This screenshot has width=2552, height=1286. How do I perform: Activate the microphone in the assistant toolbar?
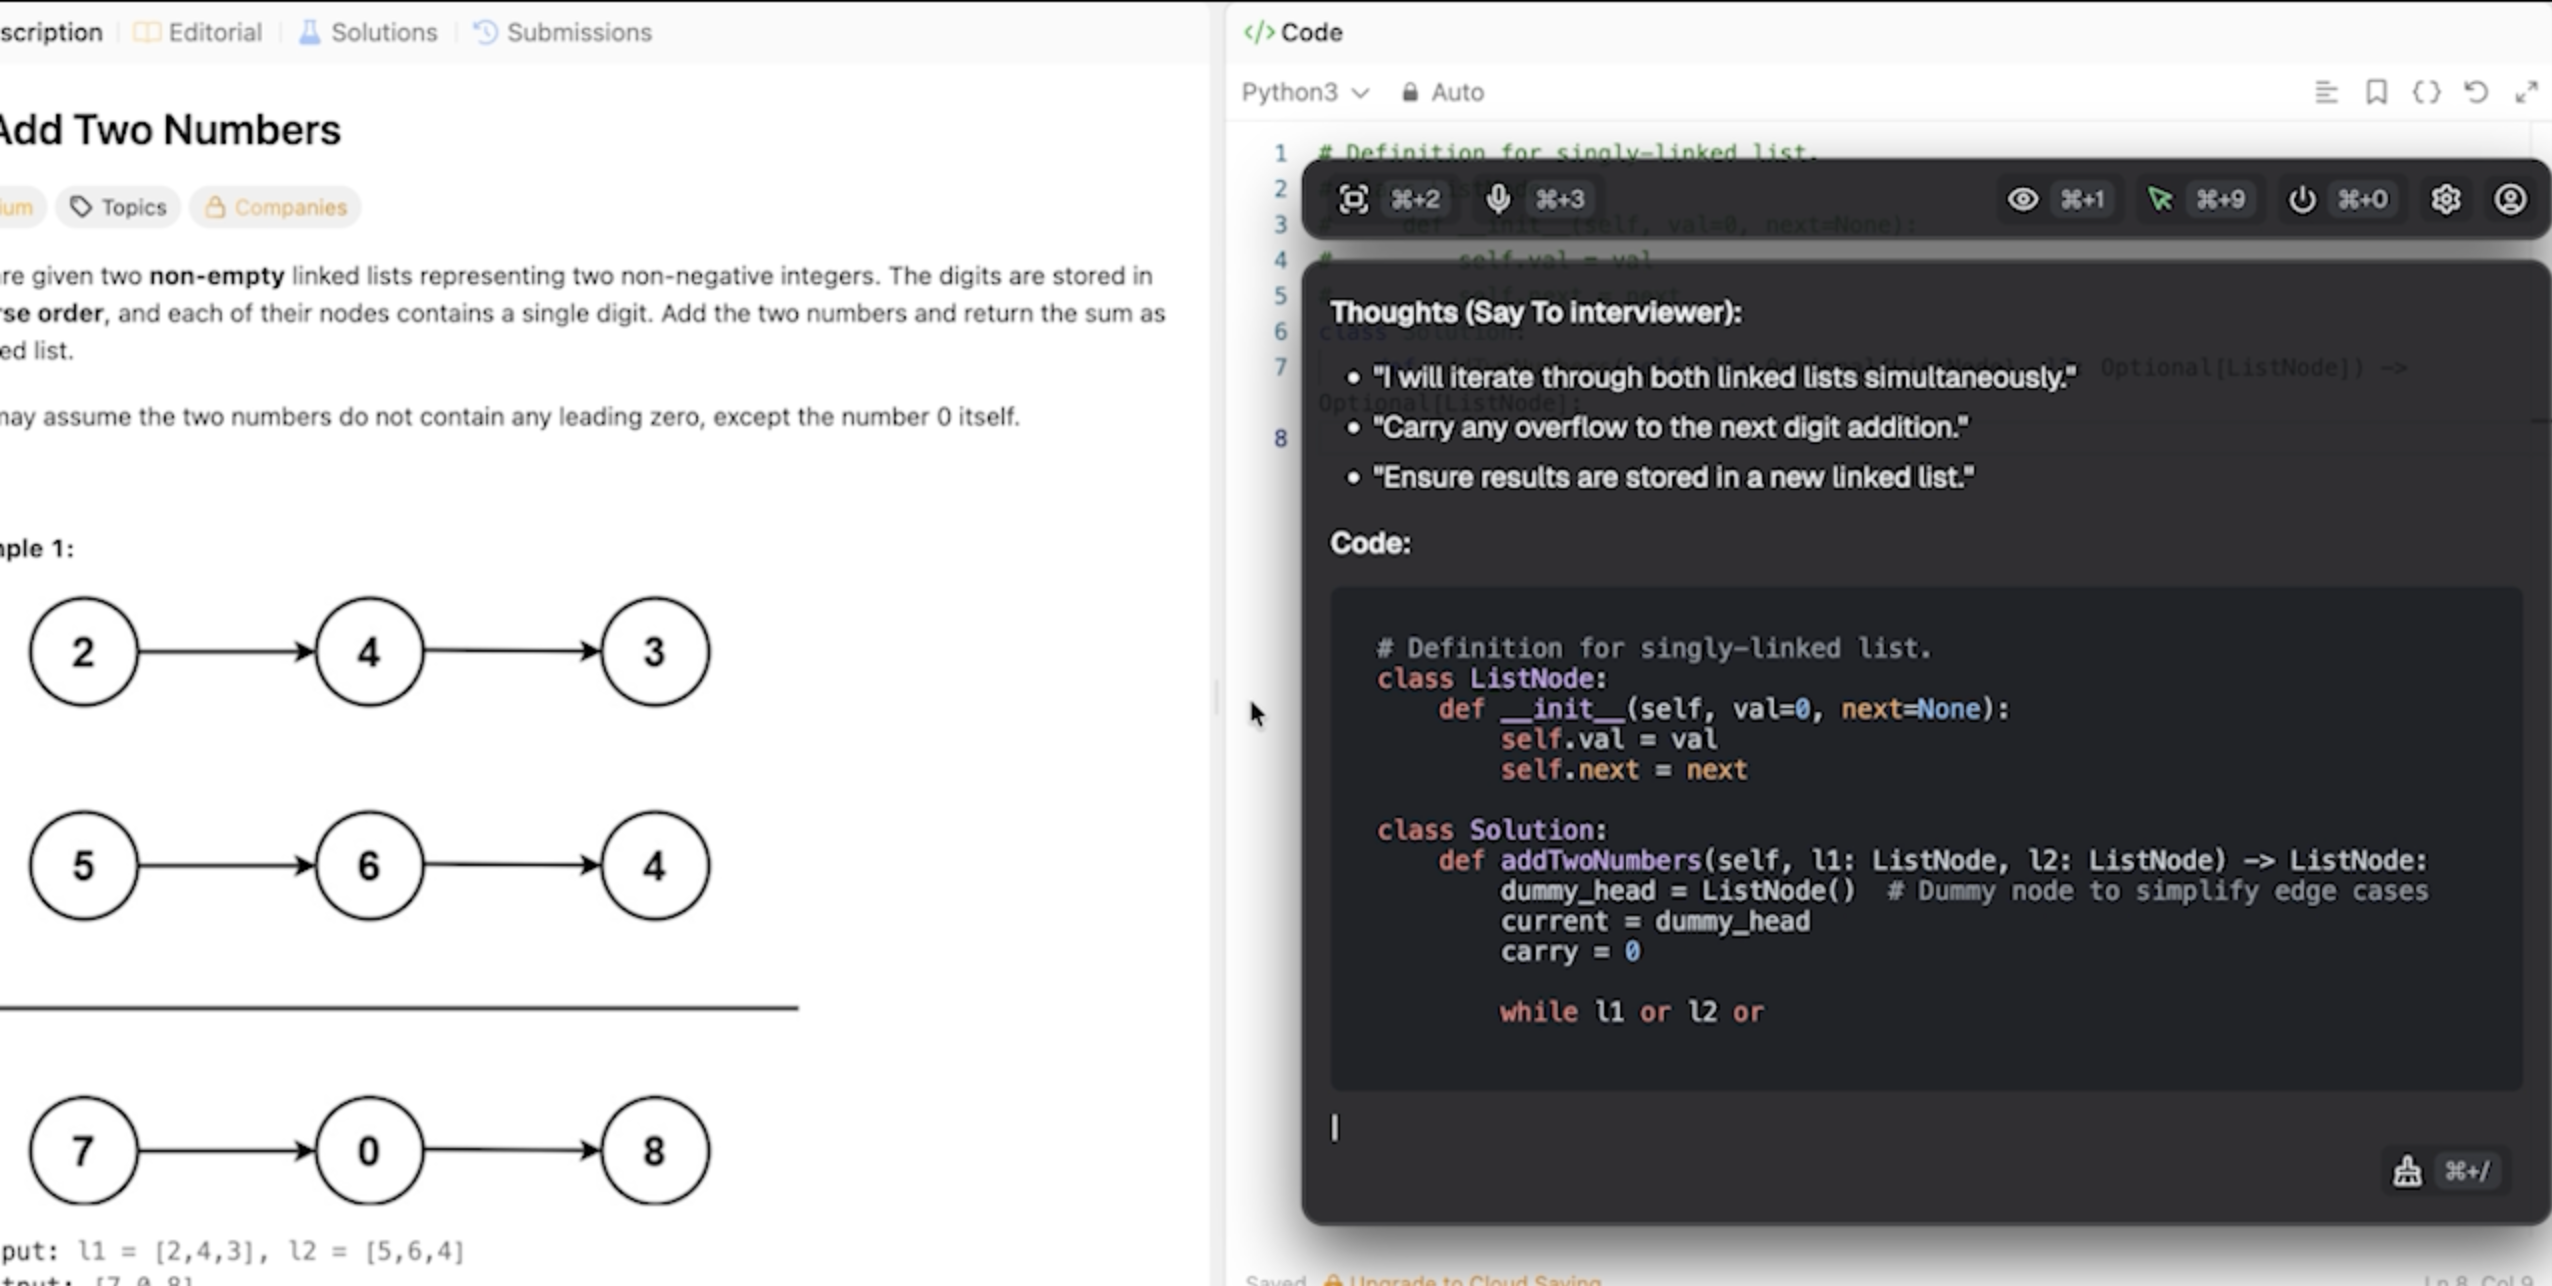click(1498, 199)
